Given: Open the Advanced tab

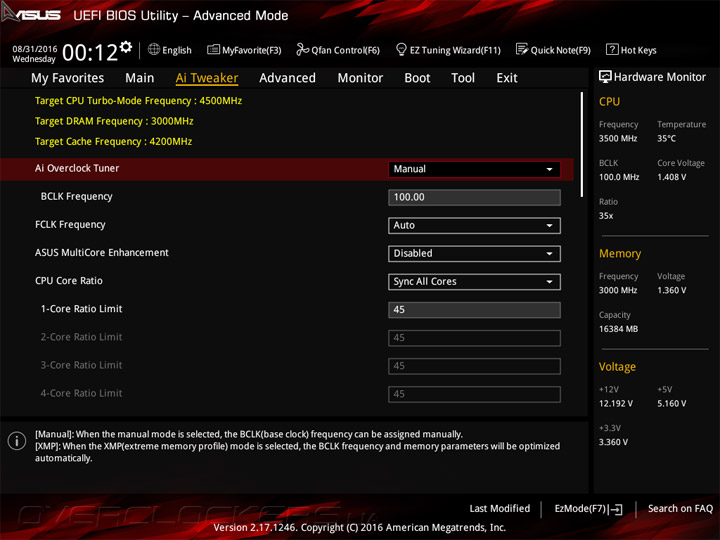Looking at the screenshot, I should coord(287,78).
